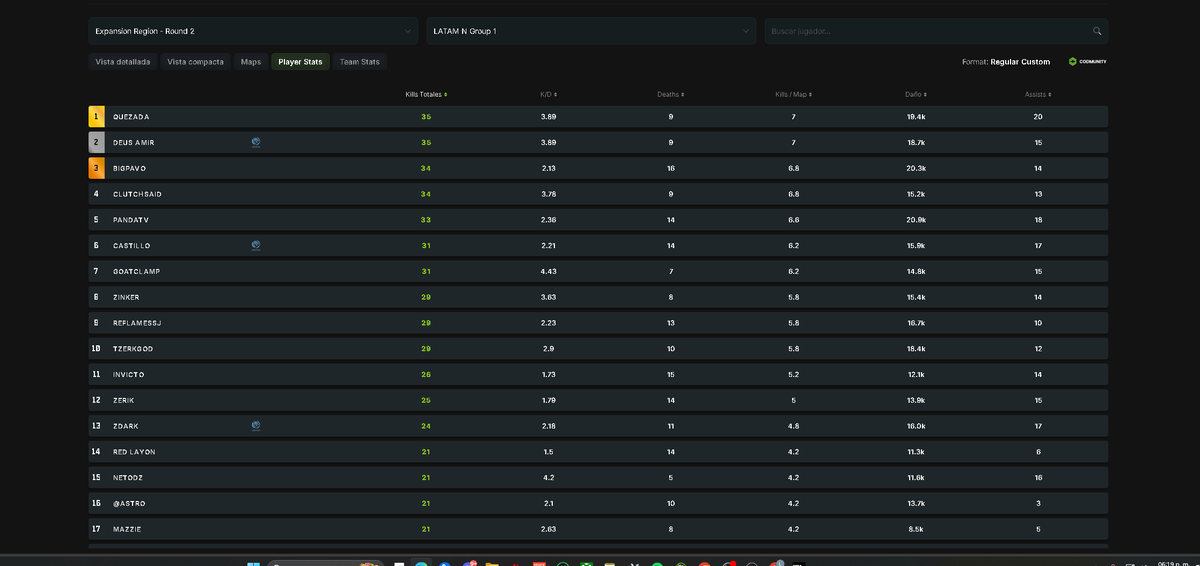Image resolution: width=1200 pixels, height=566 pixels.
Task: Select the Team Stats tab
Action: point(360,62)
